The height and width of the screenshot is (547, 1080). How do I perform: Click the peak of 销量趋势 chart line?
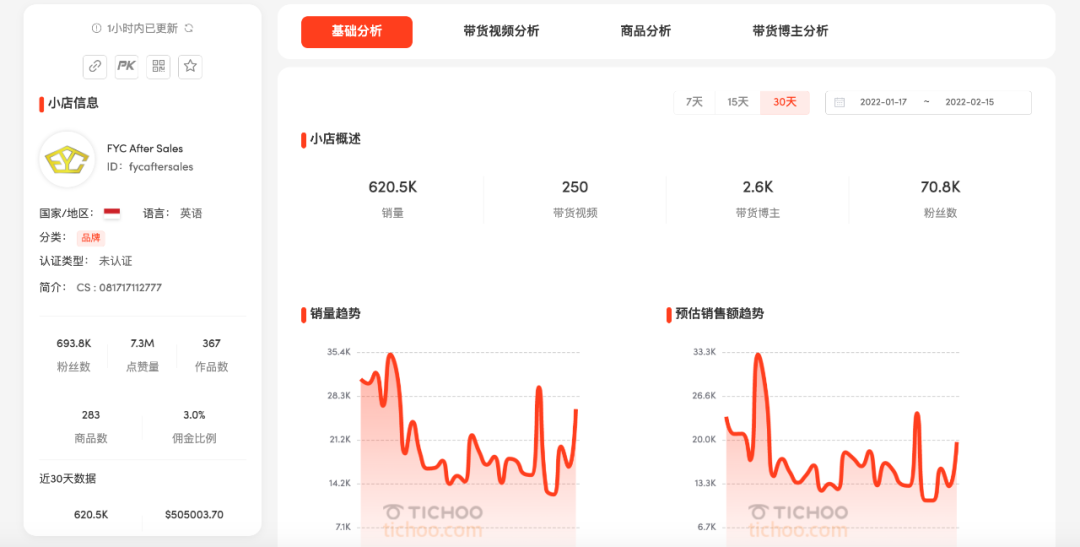(x=391, y=354)
